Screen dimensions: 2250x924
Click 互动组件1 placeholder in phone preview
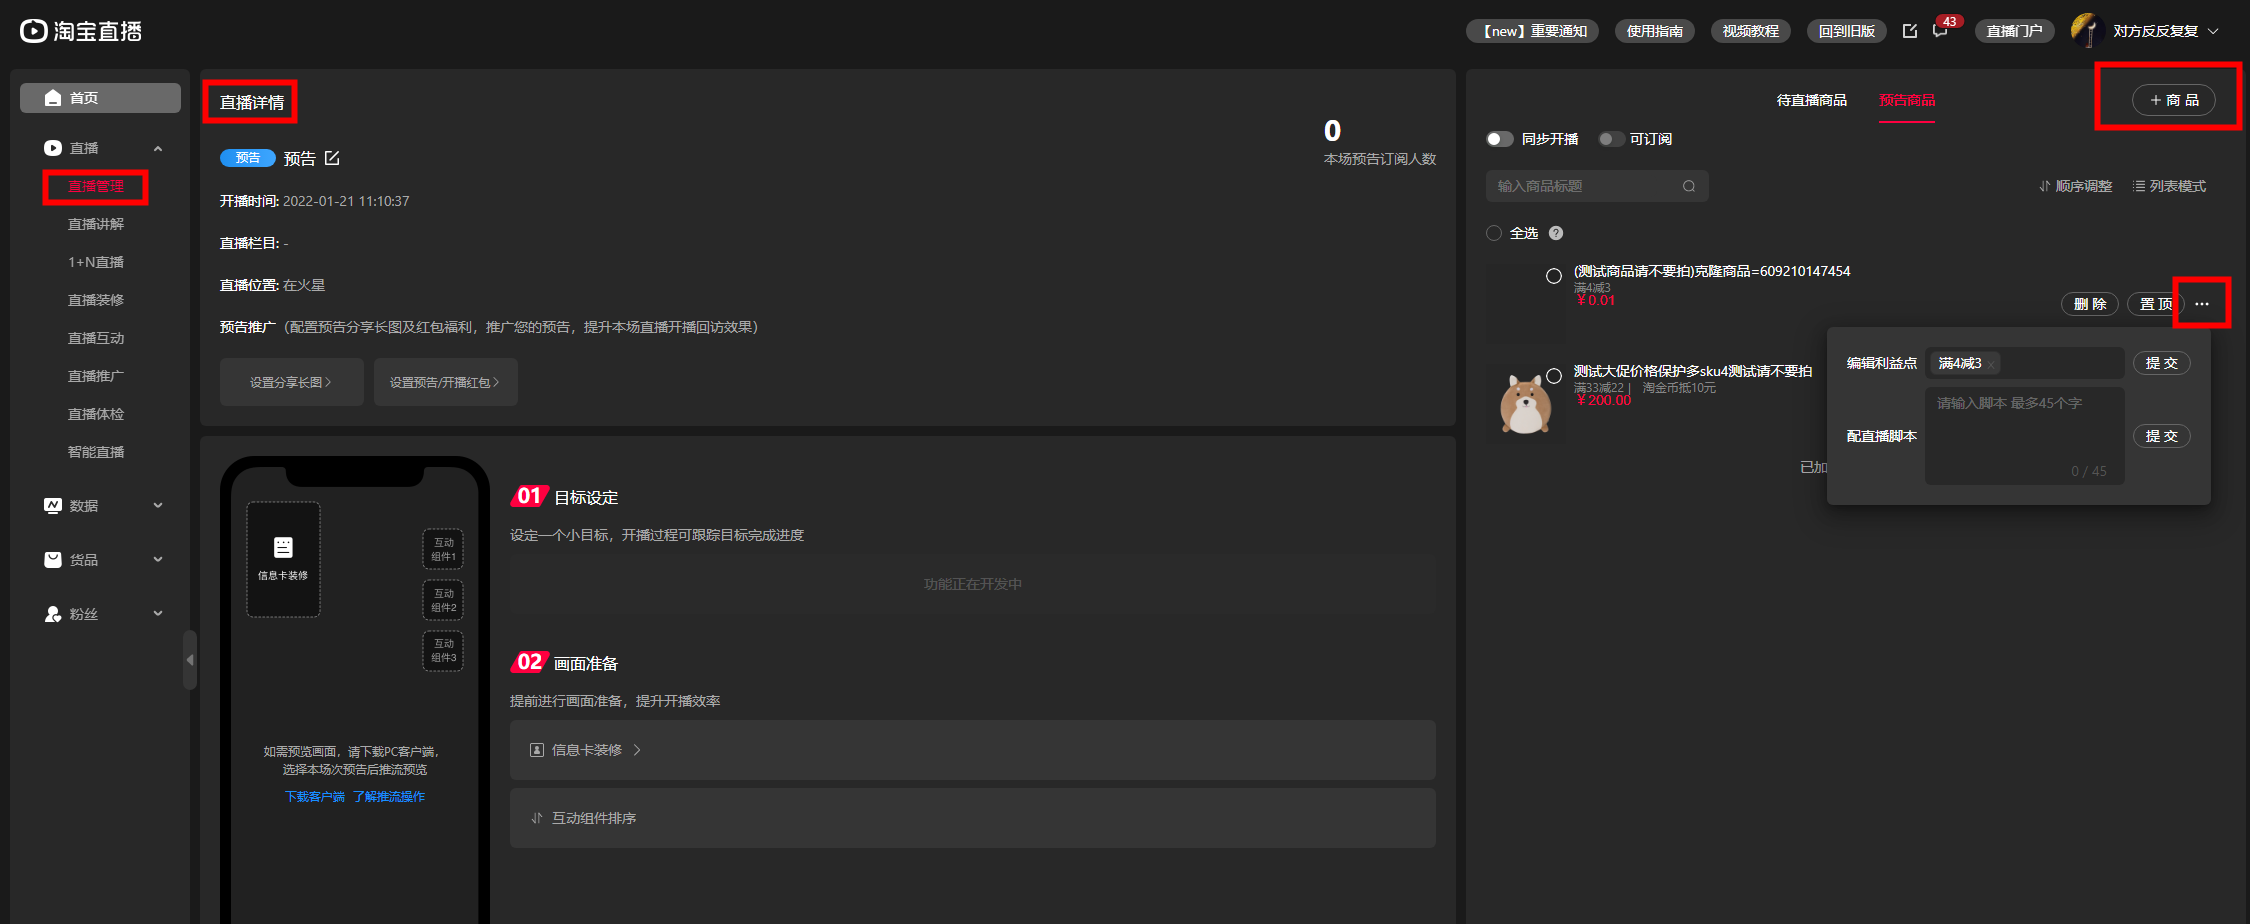(443, 549)
